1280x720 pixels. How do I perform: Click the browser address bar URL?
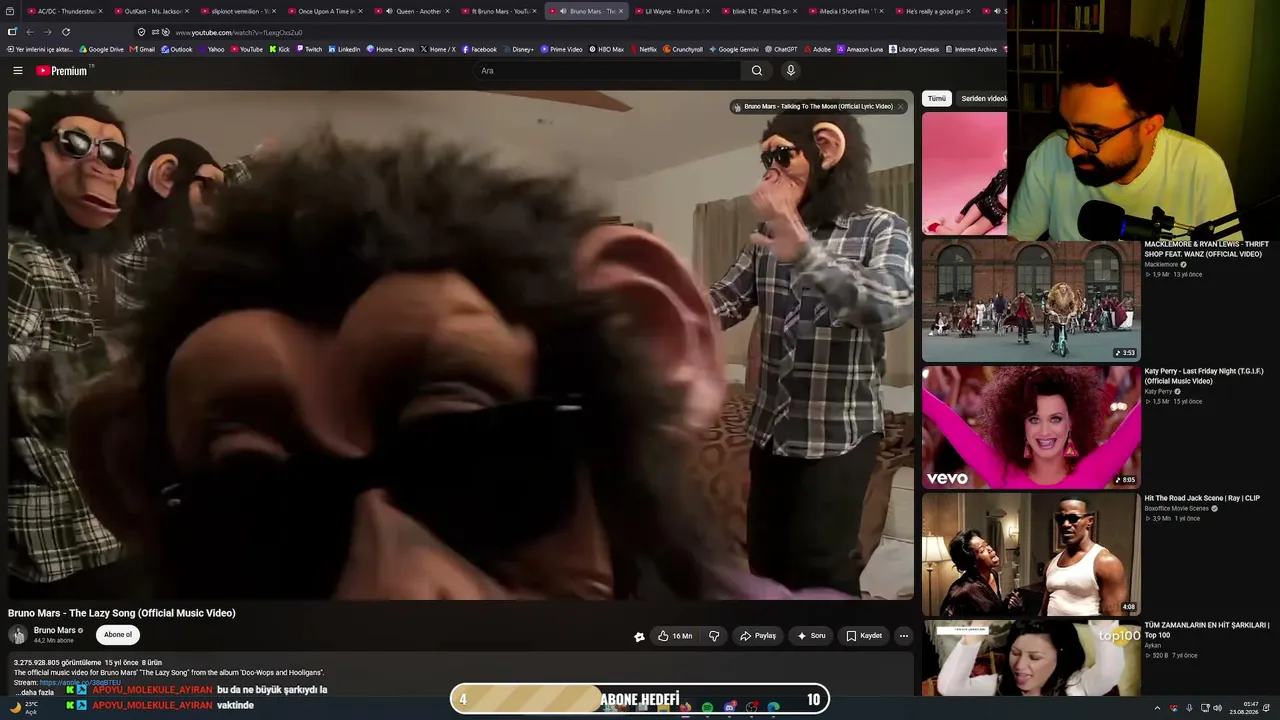pyautogui.click(x=239, y=32)
